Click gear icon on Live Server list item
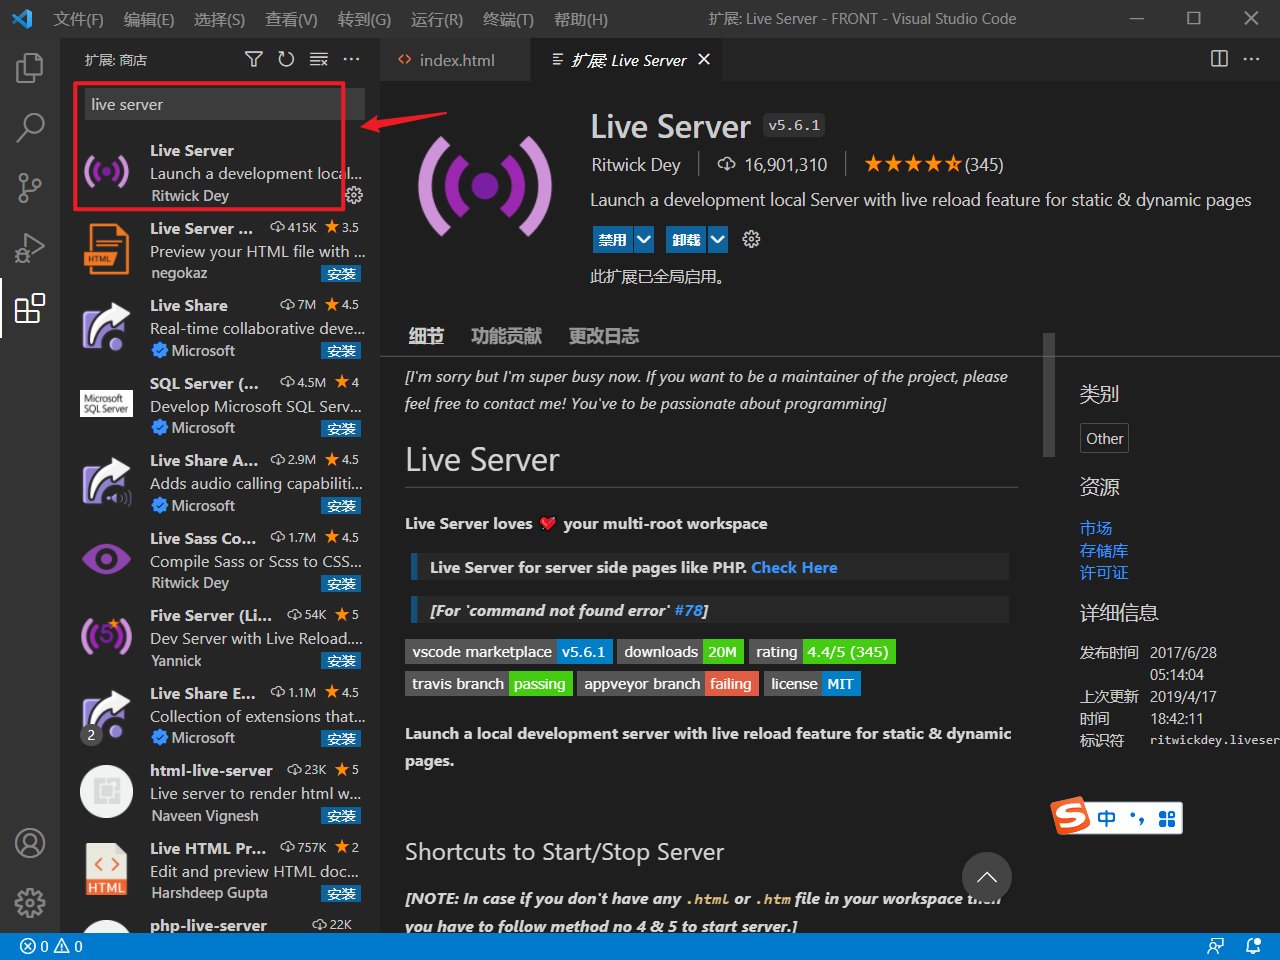This screenshot has width=1280, height=960. coord(354,195)
